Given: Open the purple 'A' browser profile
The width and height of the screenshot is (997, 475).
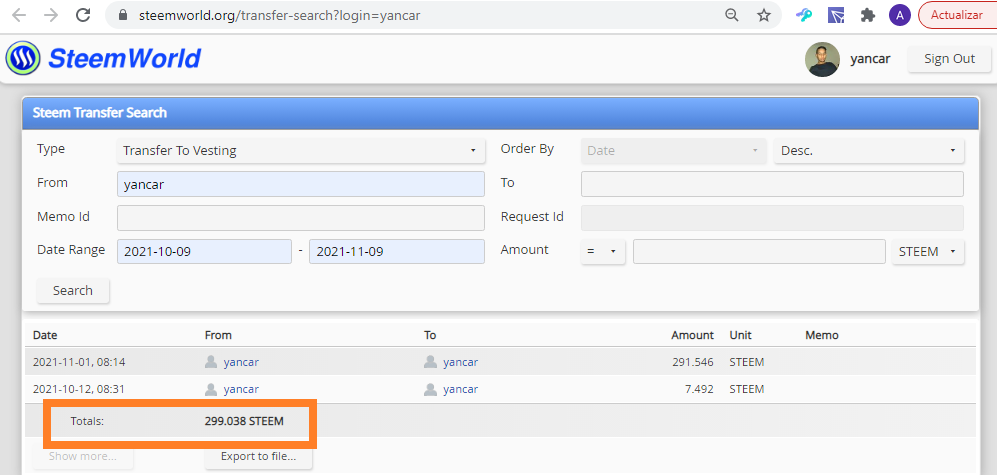Looking at the screenshot, I should pos(899,15).
